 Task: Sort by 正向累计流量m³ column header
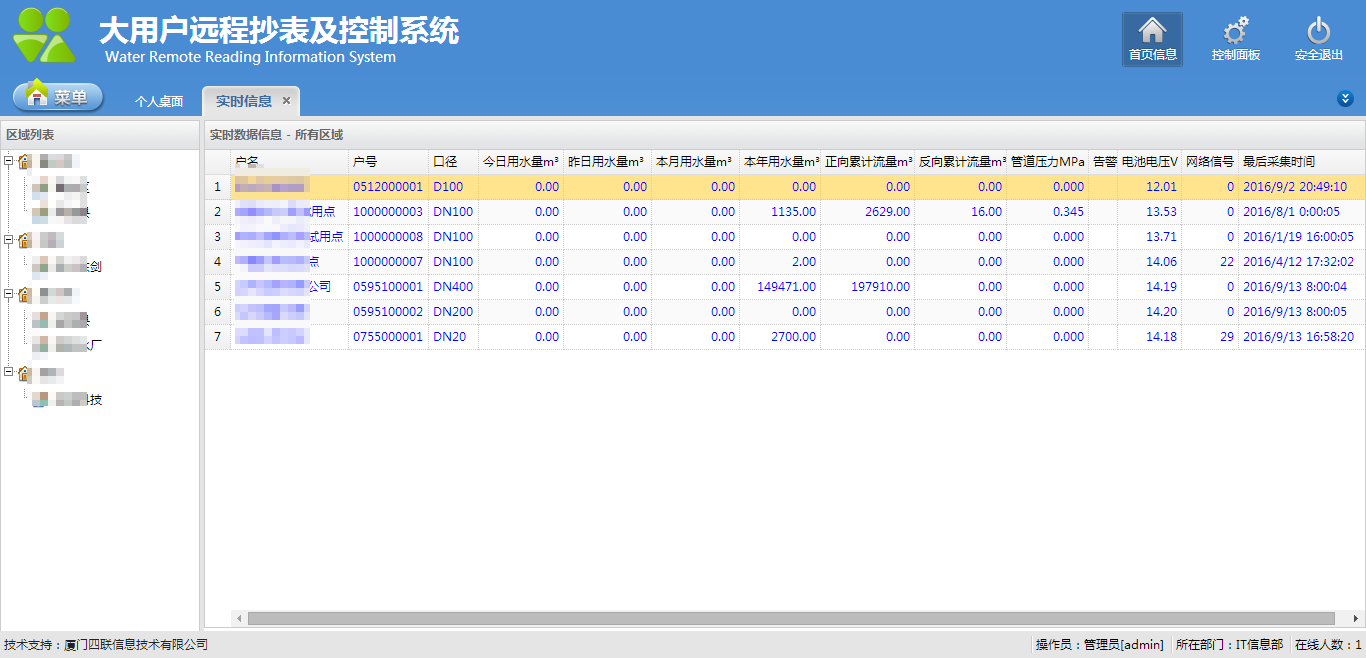coord(867,162)
